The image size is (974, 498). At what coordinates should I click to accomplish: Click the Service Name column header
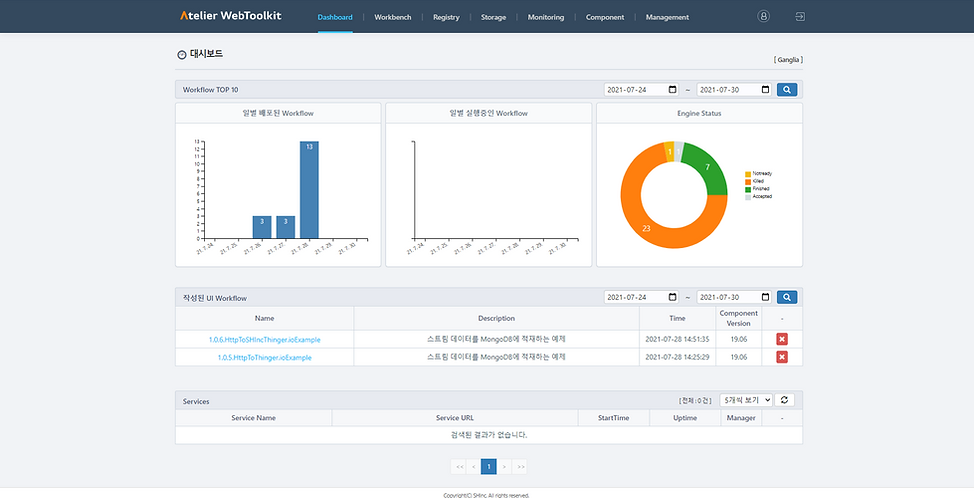pos(253,418)
